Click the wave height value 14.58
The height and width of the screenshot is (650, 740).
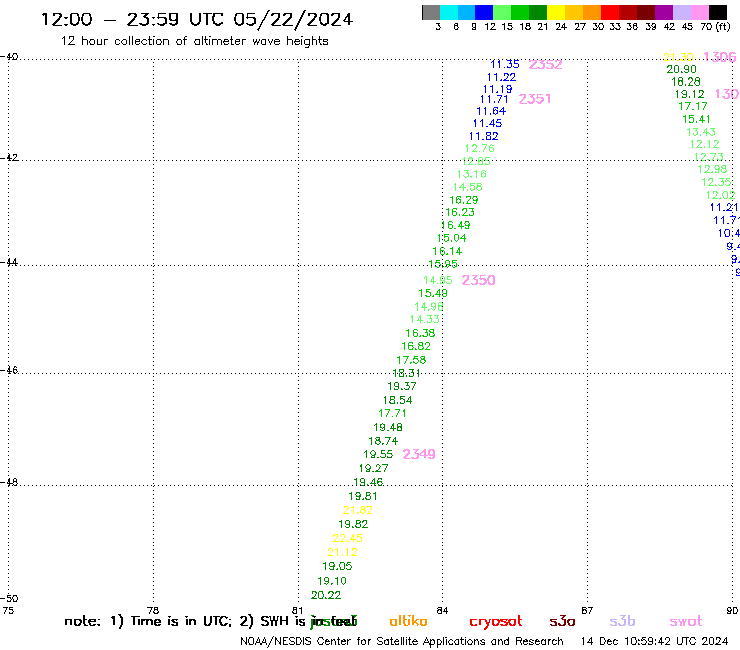[468, 187]
